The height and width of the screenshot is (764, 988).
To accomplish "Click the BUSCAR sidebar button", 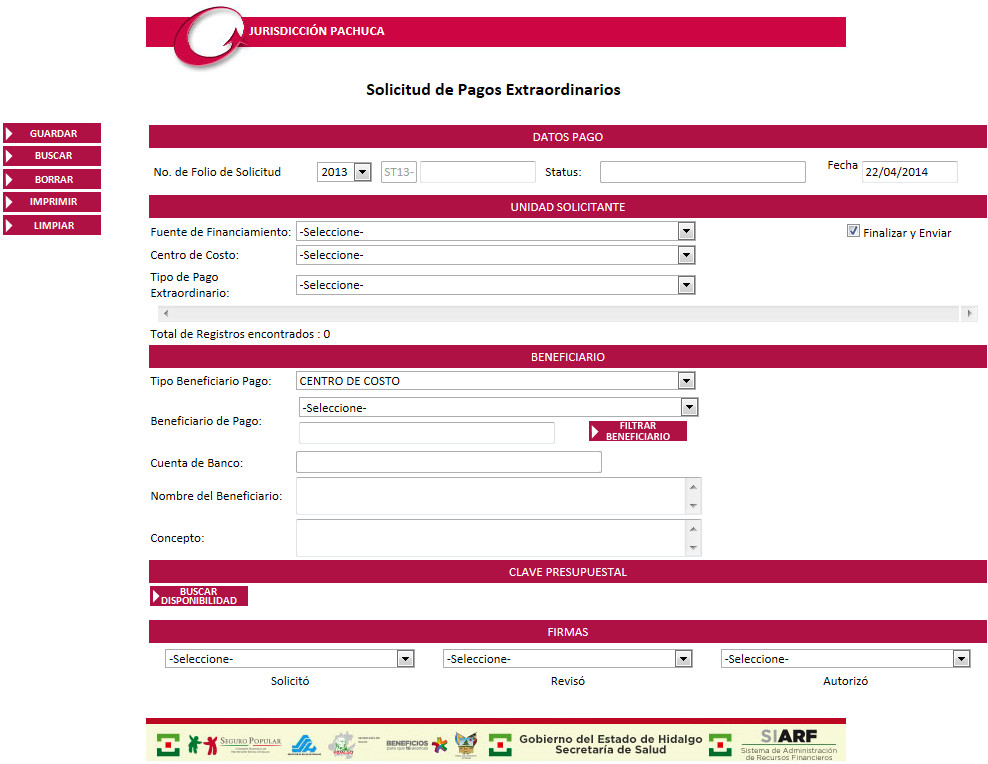I will click(52, 156).
